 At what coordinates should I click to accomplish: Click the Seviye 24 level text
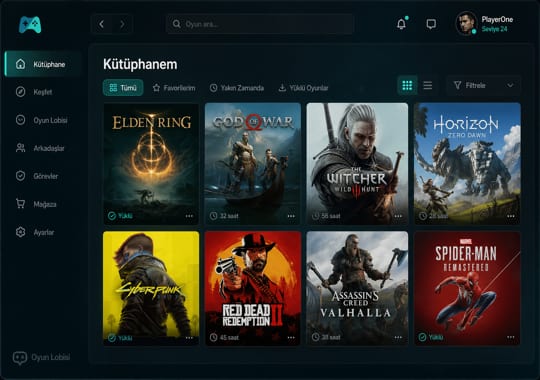point(494,29)
